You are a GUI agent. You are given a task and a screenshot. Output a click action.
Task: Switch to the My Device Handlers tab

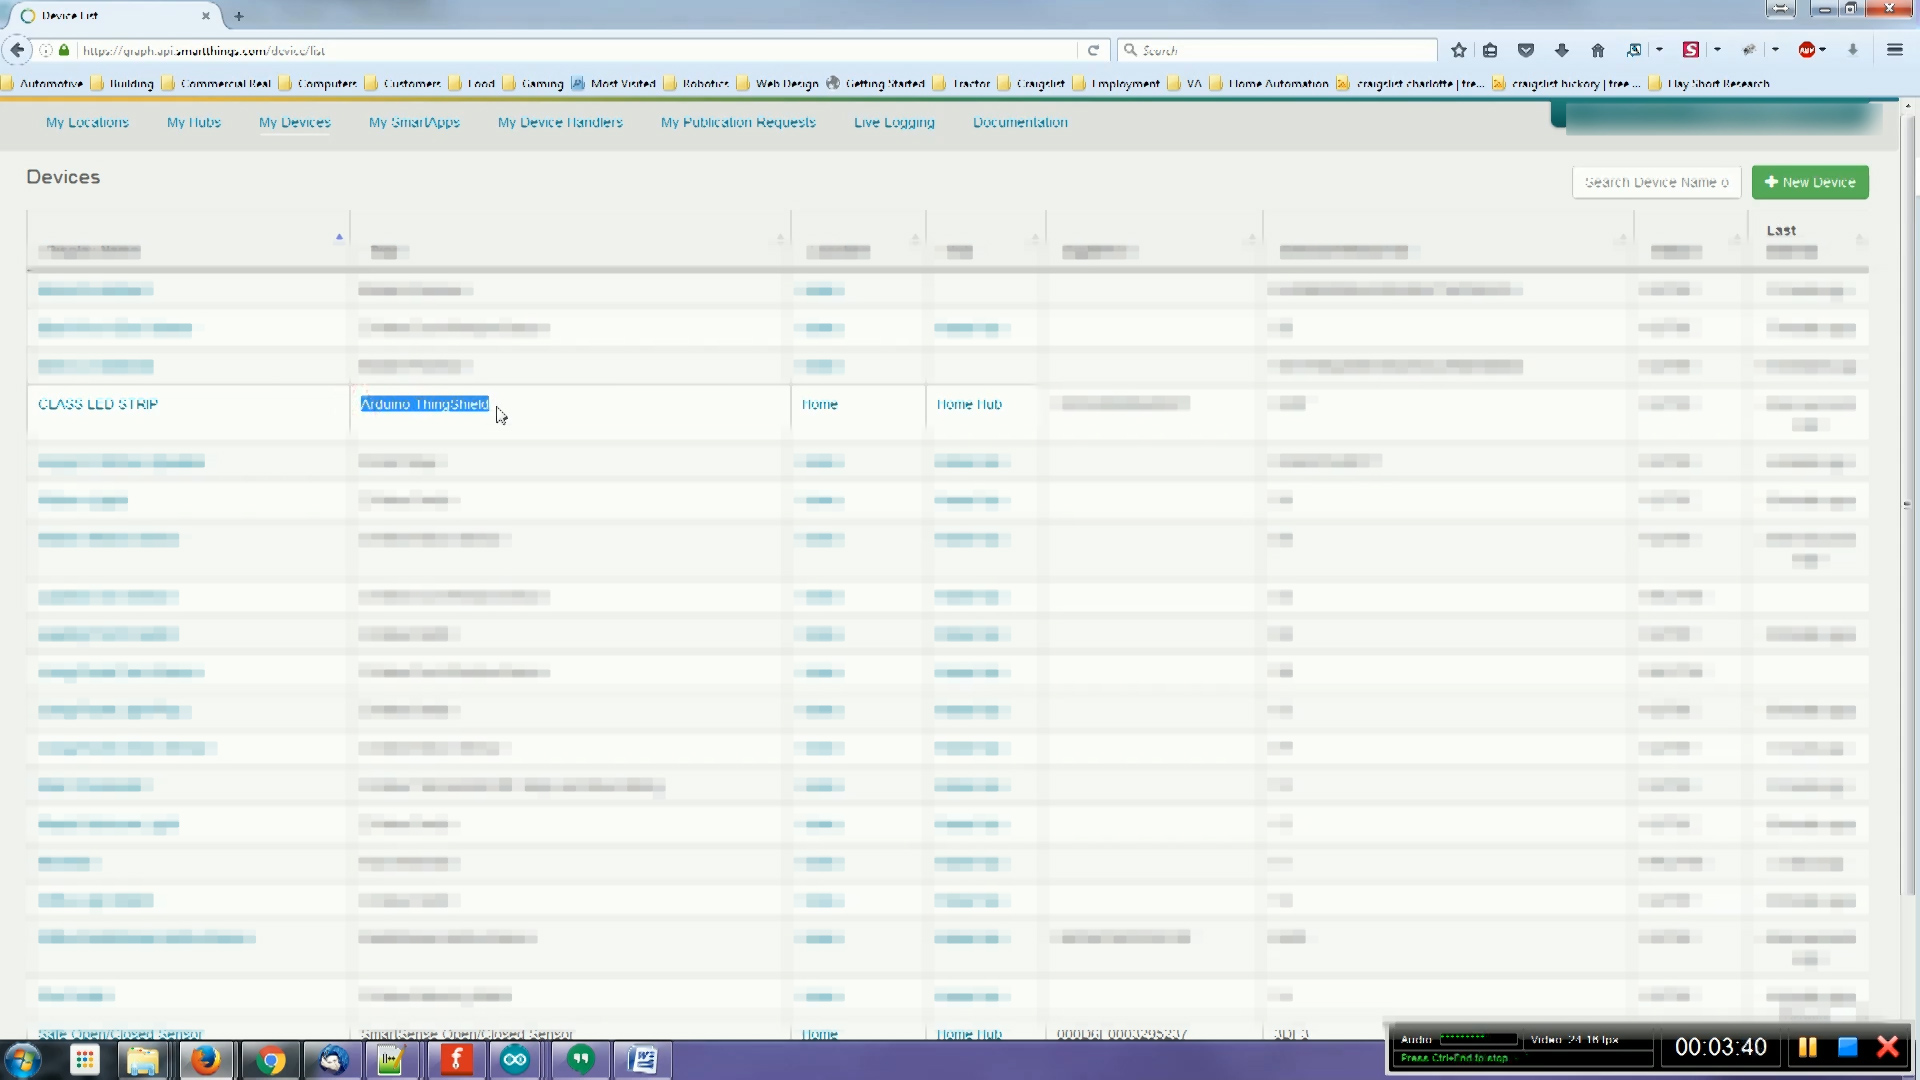pyautogui.click(x=559, y=122)
